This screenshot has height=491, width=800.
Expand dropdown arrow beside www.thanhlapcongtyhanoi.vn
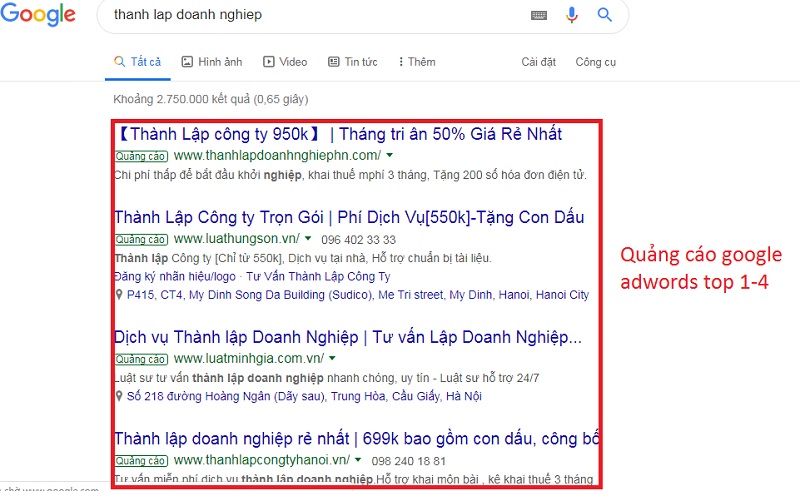358,460
